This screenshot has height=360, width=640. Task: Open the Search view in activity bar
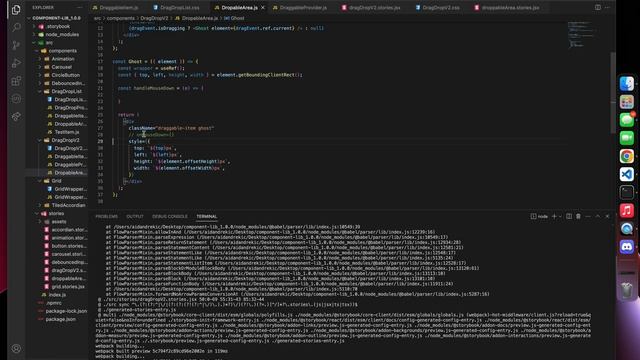16,27
